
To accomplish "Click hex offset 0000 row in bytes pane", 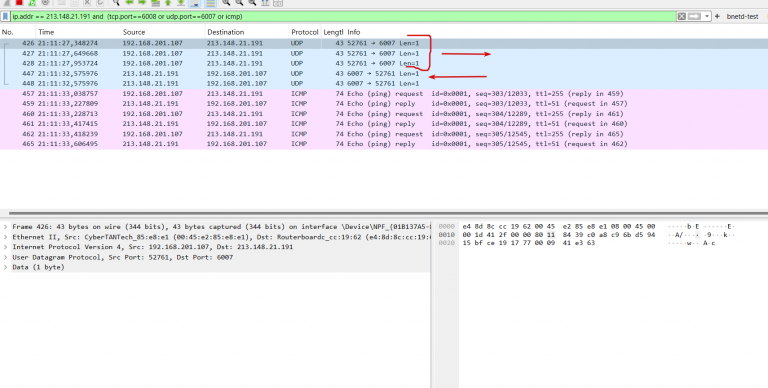I will 586,226.
